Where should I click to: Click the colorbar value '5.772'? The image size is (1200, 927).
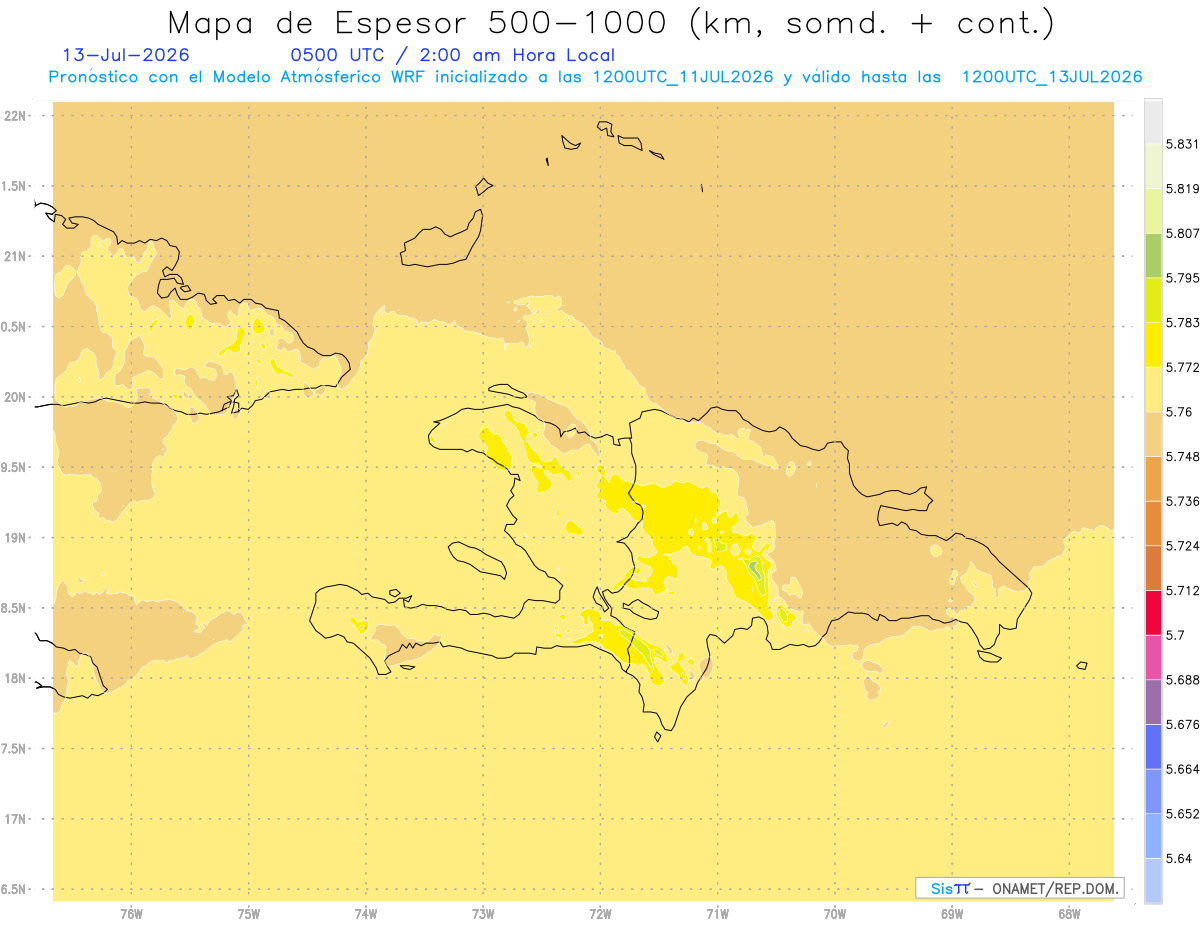(x=1182, y=367)
